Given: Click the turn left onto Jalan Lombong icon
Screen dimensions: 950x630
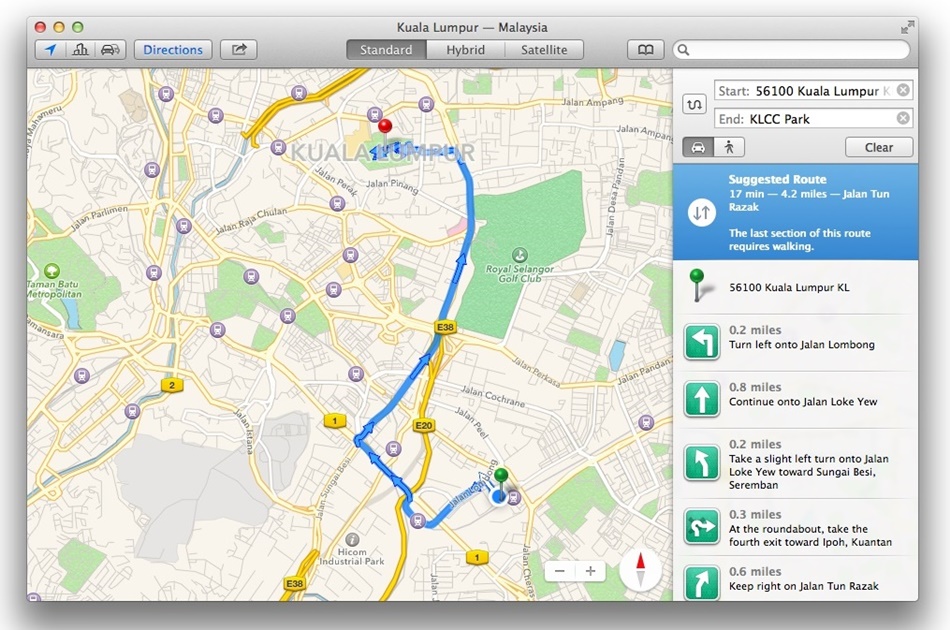Looking at the screenshot, I should coord(702,342).
